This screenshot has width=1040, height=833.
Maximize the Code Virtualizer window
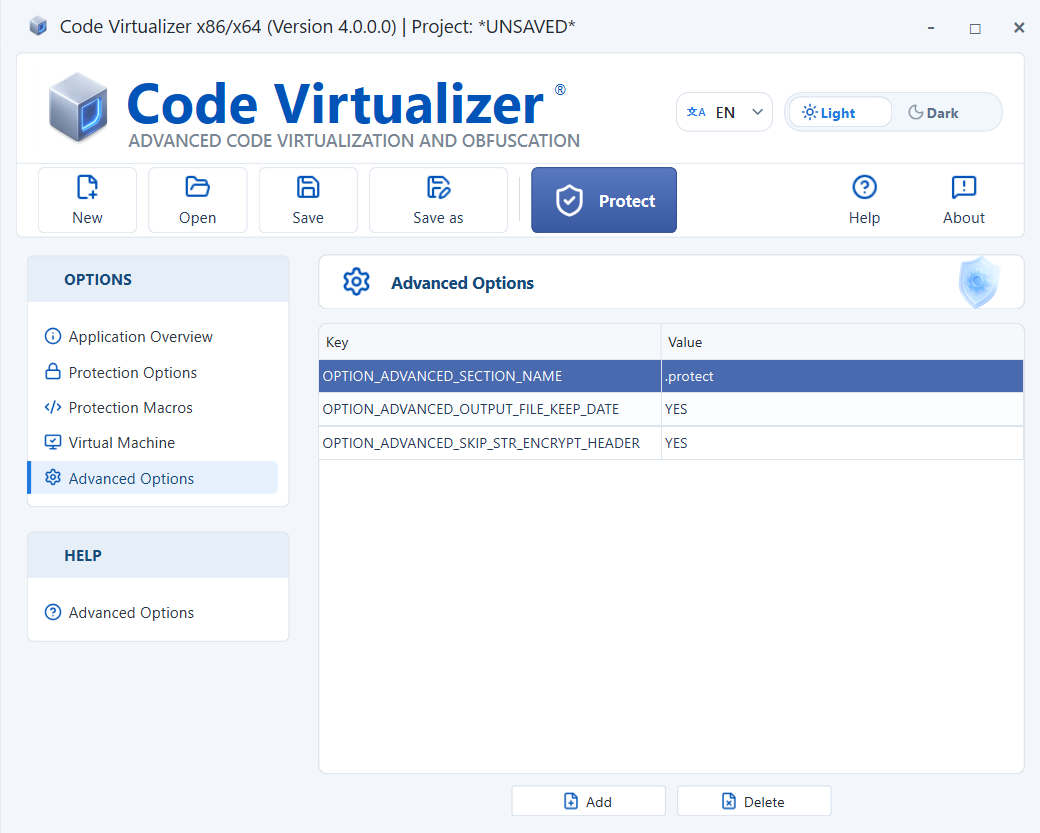(x=975, y=28)
